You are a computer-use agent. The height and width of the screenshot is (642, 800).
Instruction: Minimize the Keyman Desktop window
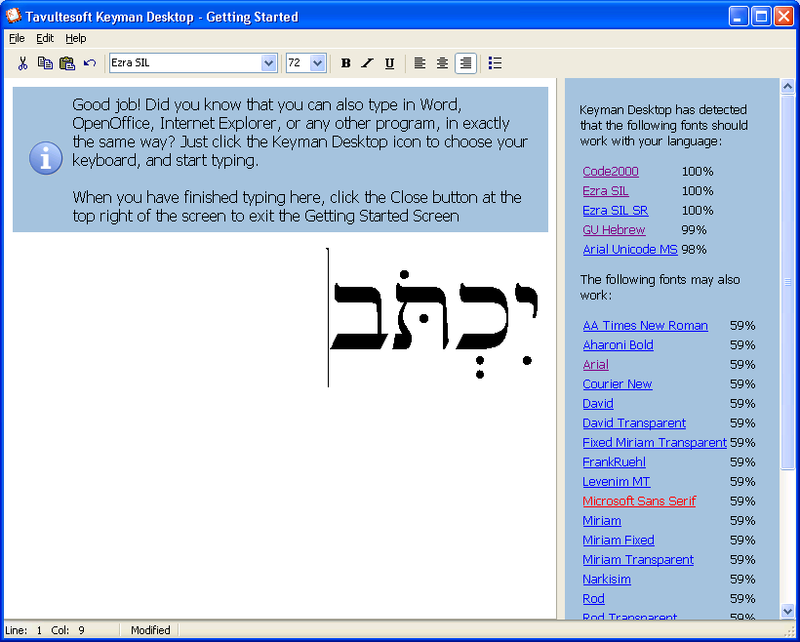click(738, 17)
